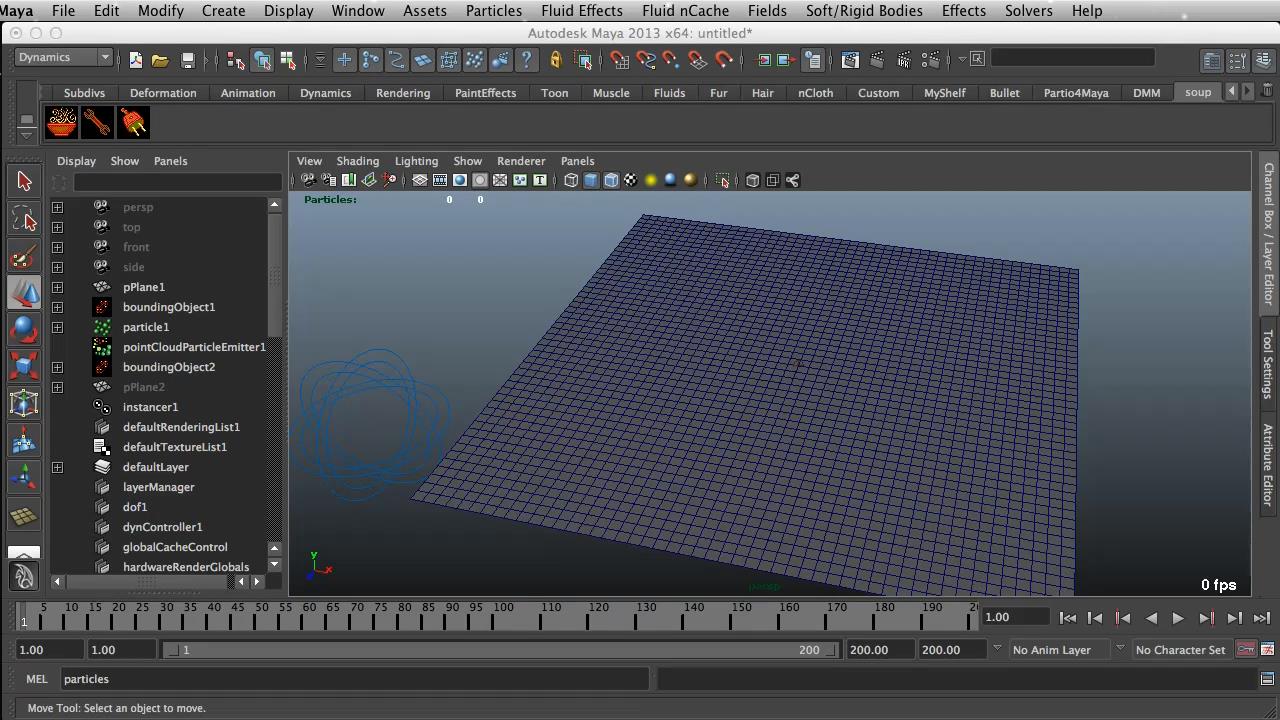Image resolution: width=1280 pixels, height=720 pixels.
Task: Activate the Rotate Tool in the toolbox
Action: (25, 330)
